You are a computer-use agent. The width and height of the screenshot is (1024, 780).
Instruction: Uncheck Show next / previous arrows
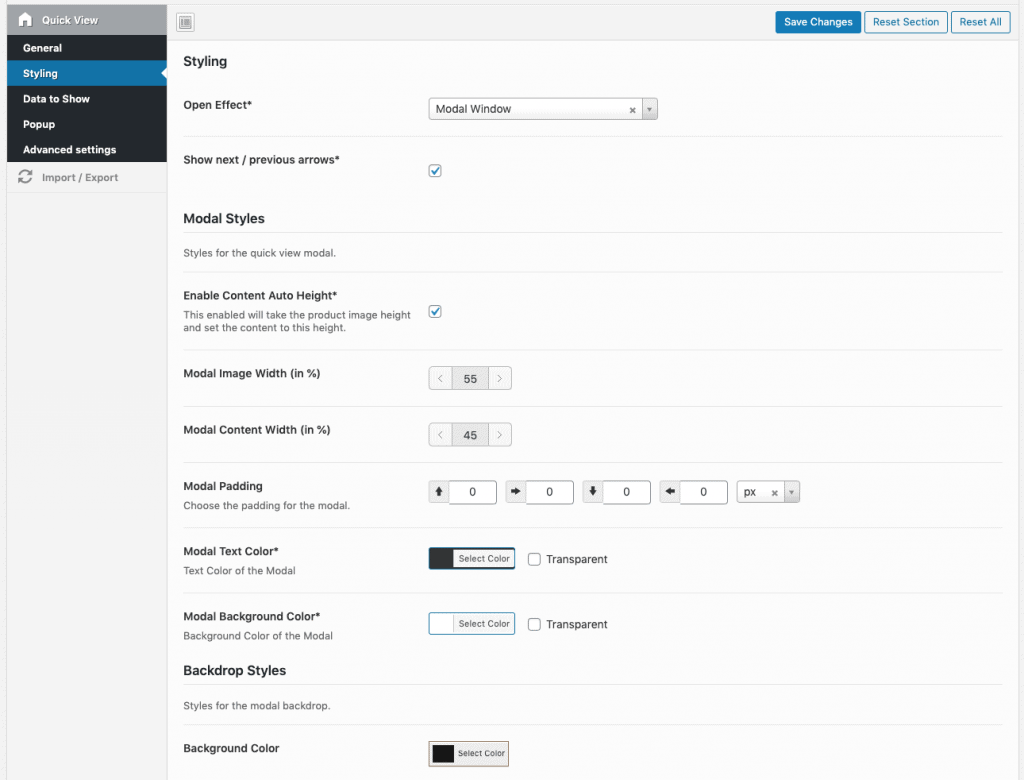(435, 171)
